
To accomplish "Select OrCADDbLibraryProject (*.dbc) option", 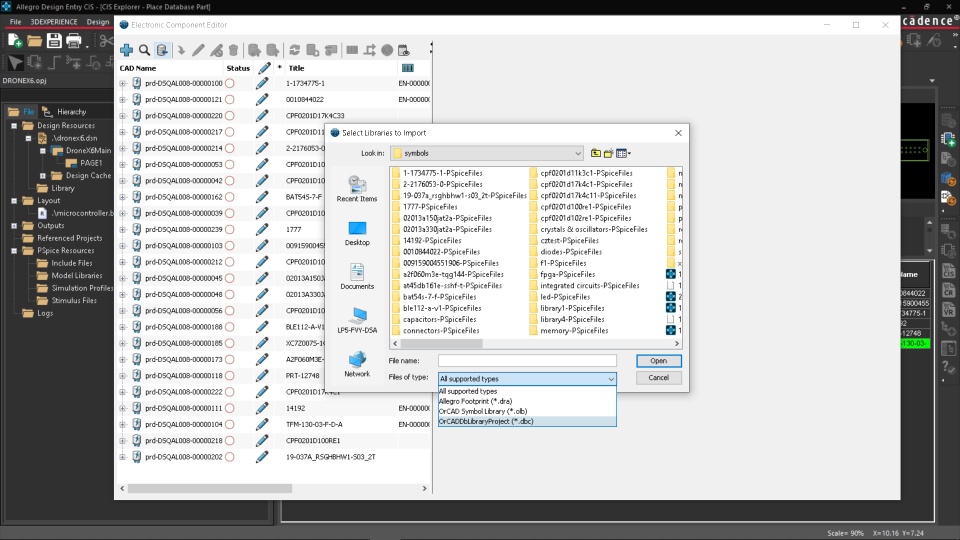I will [x=527, y=421].
